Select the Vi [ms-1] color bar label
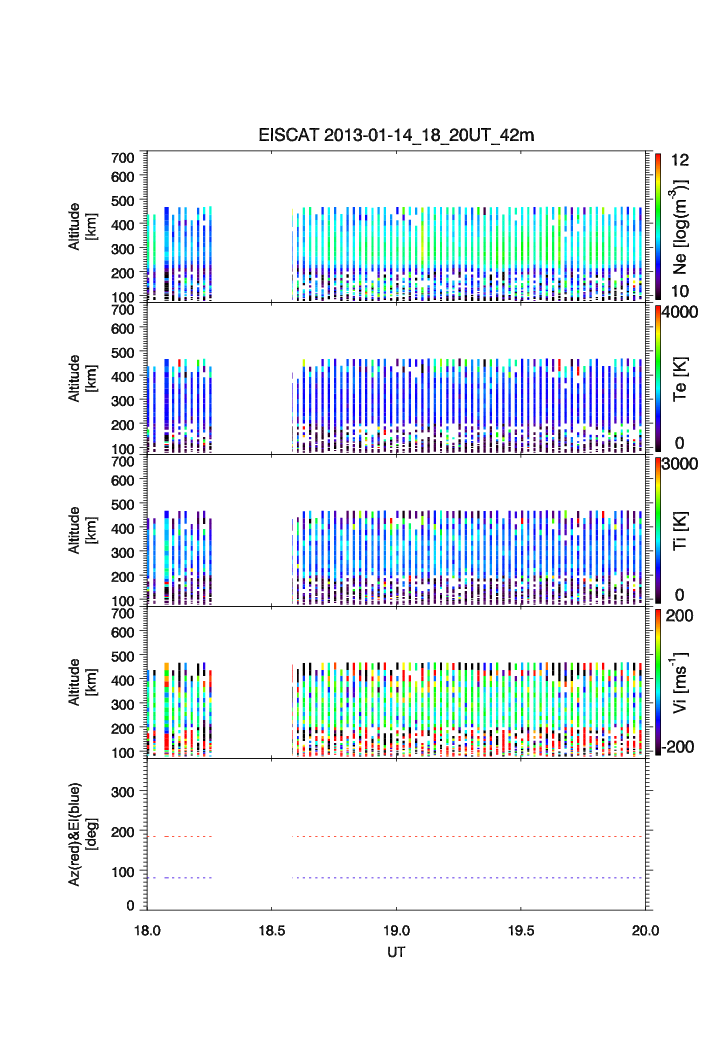708x1062 pixels. coord(680,683)
